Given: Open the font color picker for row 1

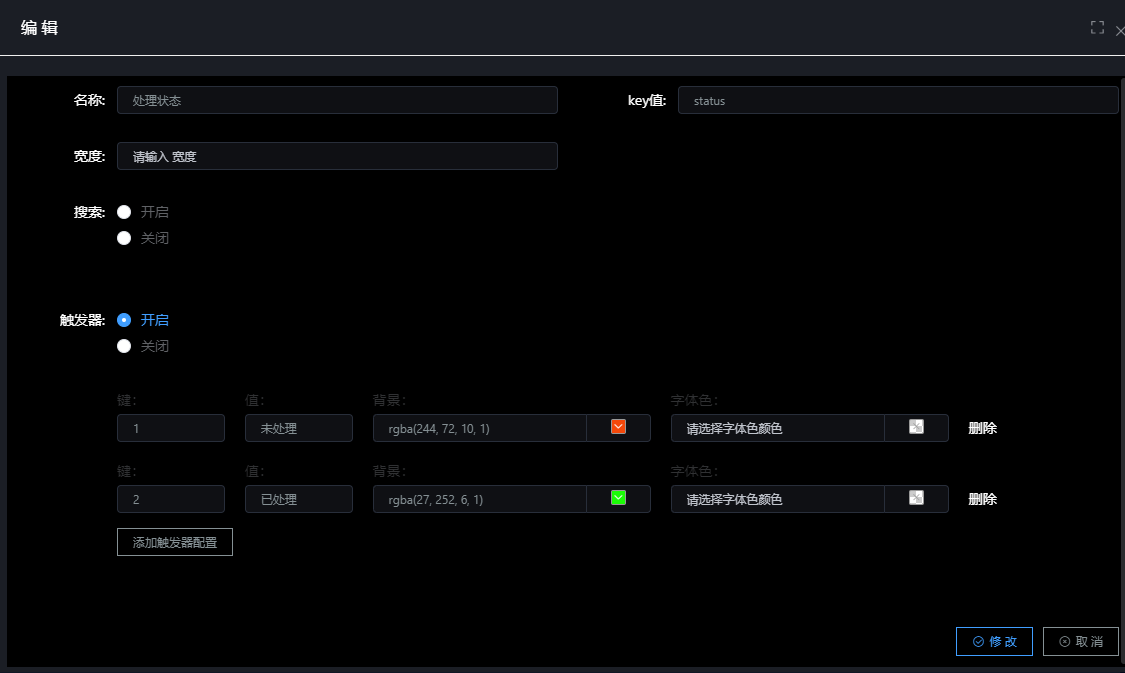Looking at the screenshot, I should [916, 427].
